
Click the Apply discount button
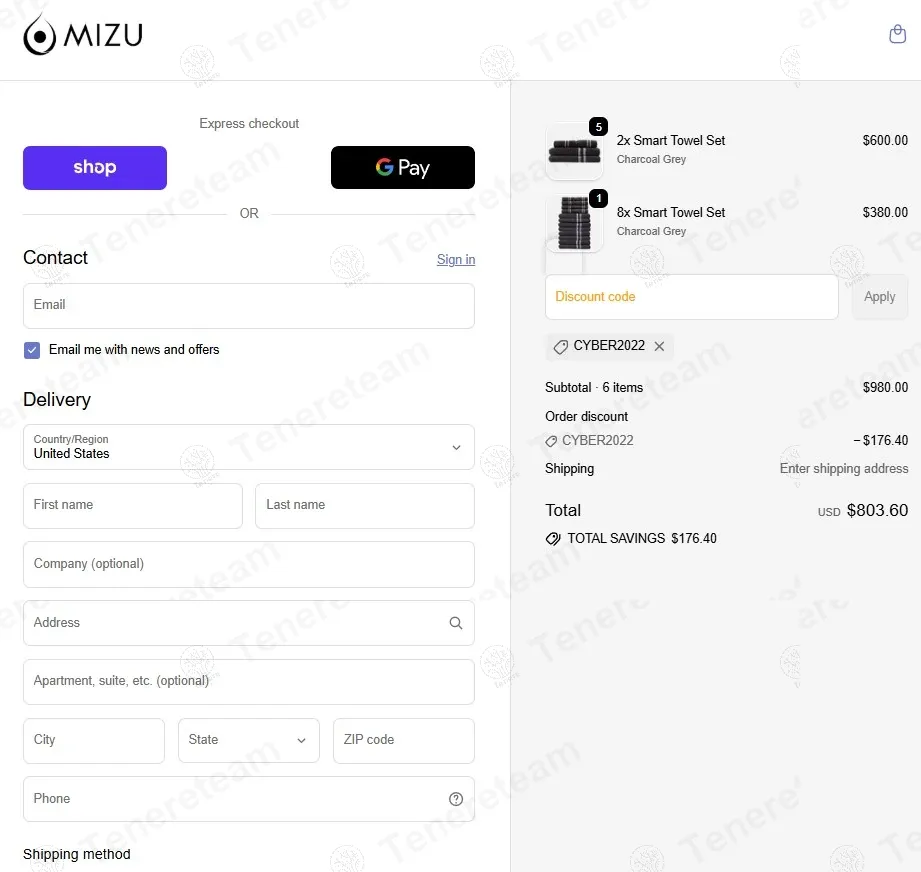tap(879, 297)
